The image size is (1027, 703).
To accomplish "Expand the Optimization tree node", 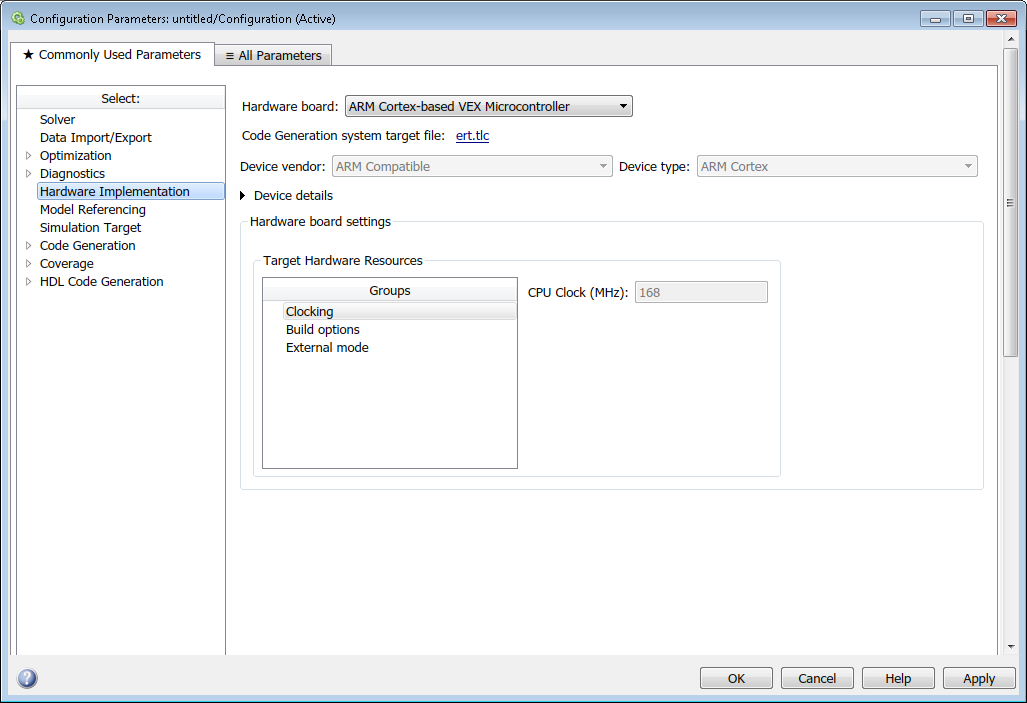I will pyautogui.click(x=29, y=156).
